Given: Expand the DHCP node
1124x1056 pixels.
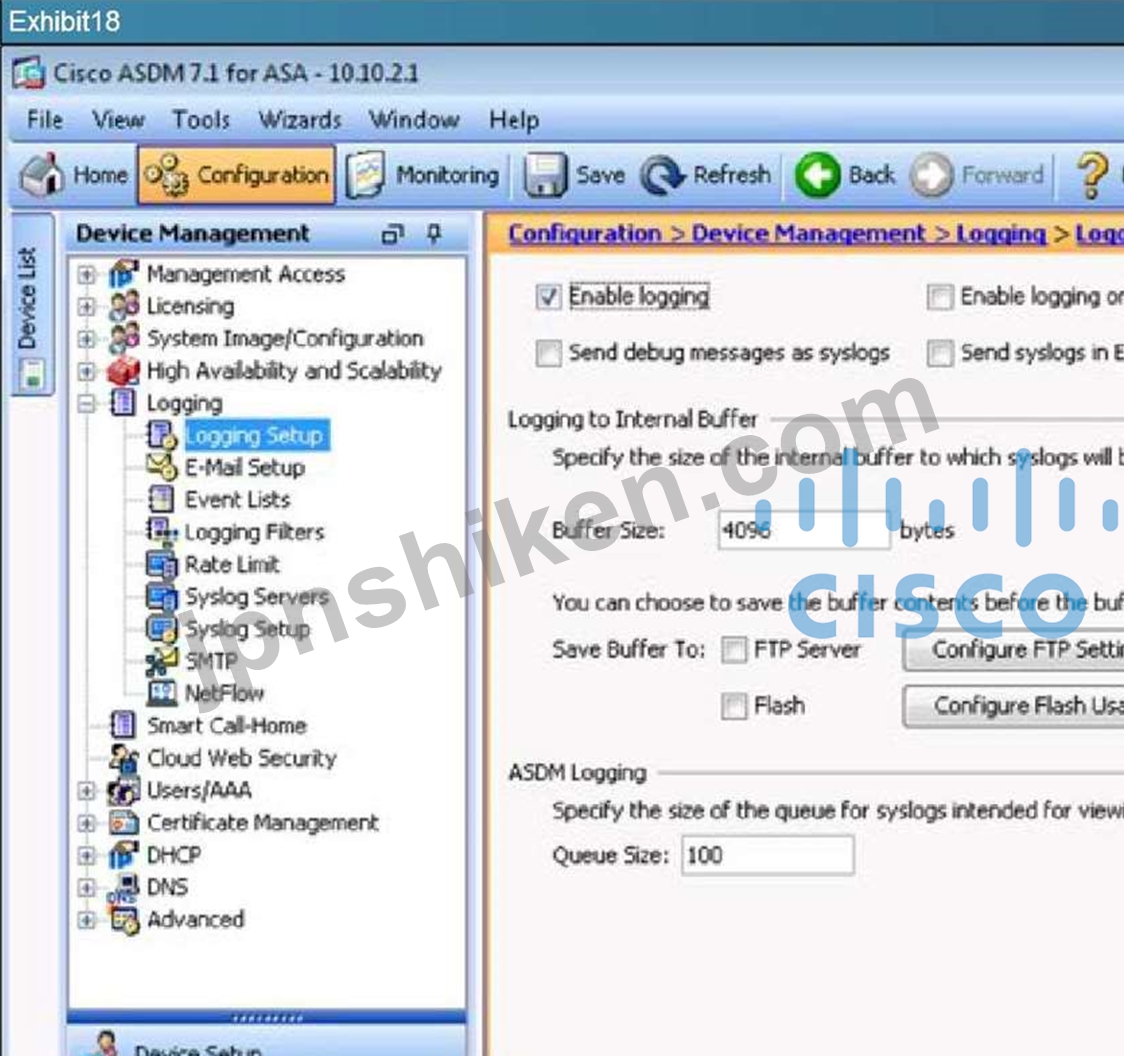Looking at the screenshot, I should [x=86, y=855].
